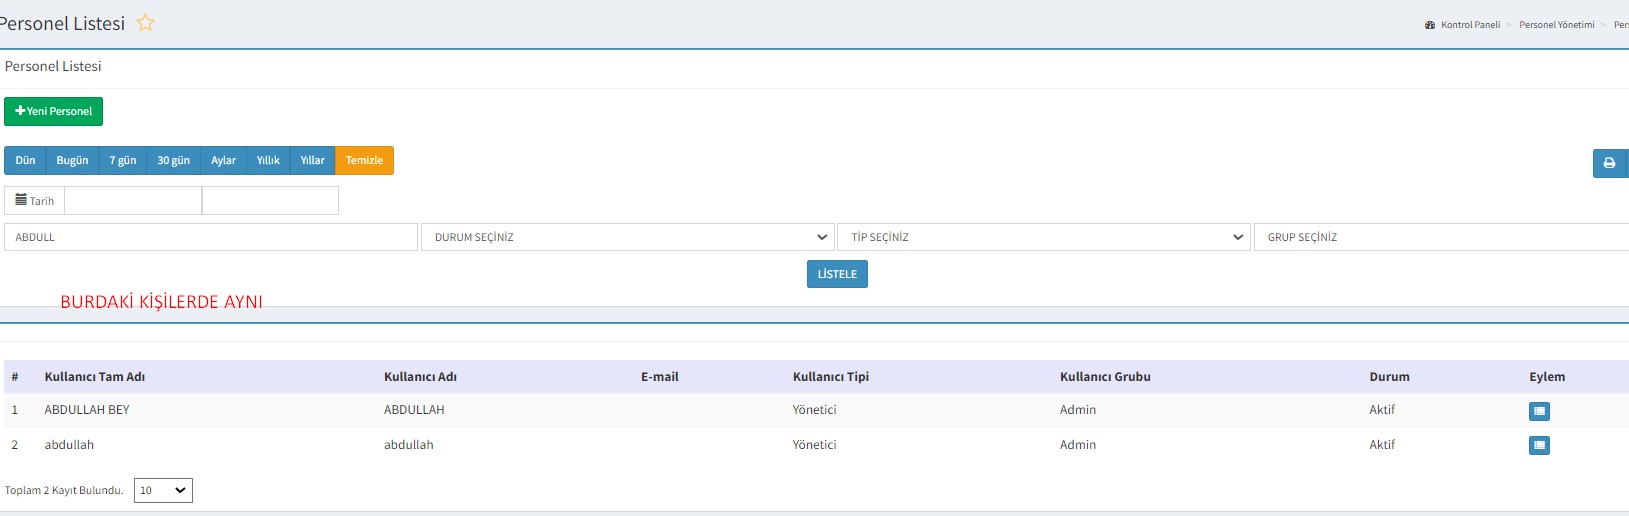Click the Tarih calendar label

tap(35, 201)
